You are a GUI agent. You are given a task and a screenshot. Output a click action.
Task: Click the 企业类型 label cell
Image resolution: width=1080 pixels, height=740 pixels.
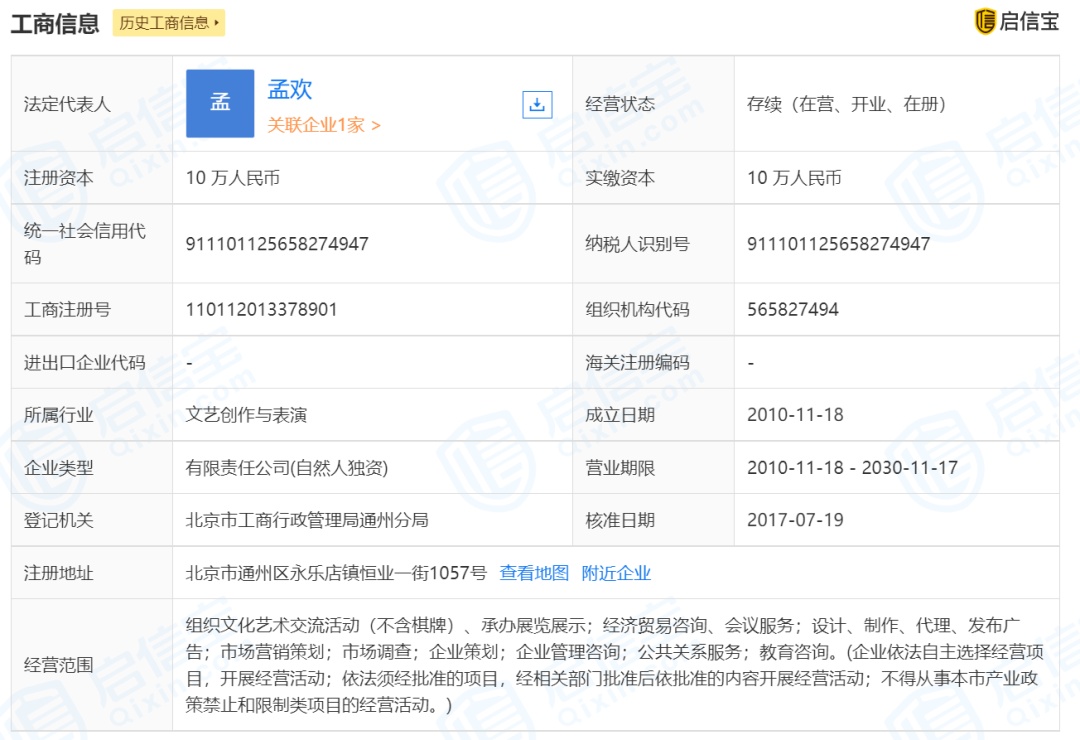[x=92, y=468]
